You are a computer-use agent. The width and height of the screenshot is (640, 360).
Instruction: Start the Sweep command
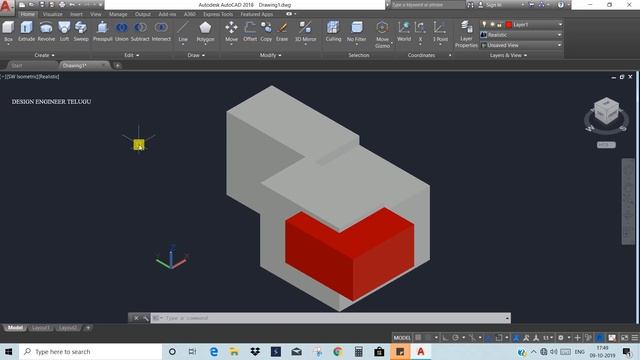[81, 31]
